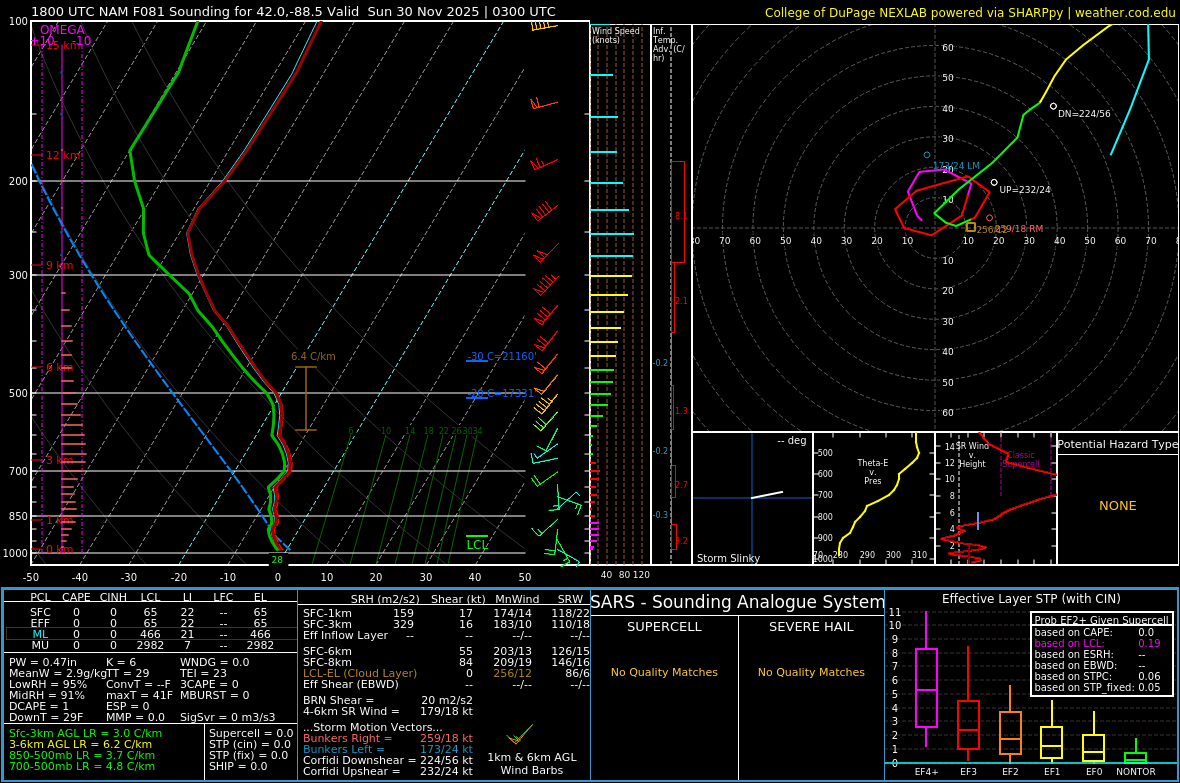Click the 6 km height marker
This screenshot has height=783, width=1180.
coord(59,367)
